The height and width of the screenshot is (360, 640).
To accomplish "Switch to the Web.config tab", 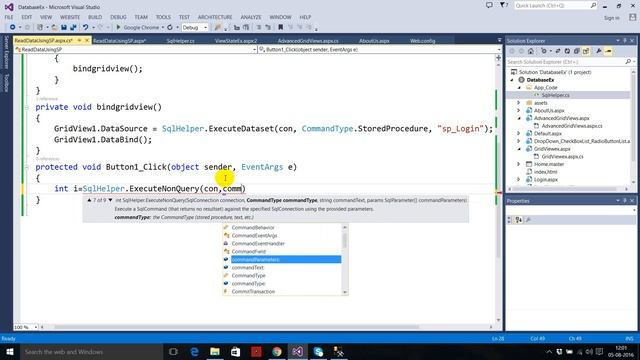I will [422, 41].
